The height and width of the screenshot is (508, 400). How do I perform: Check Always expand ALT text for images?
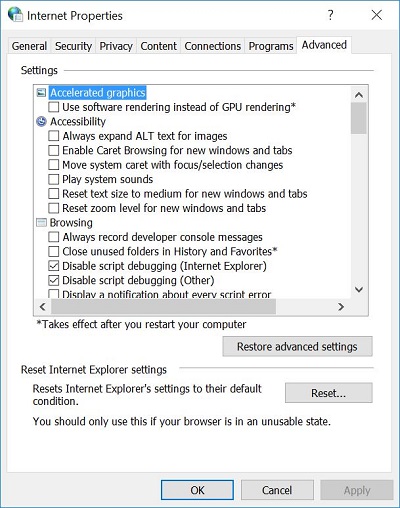[x=54, y=136]
